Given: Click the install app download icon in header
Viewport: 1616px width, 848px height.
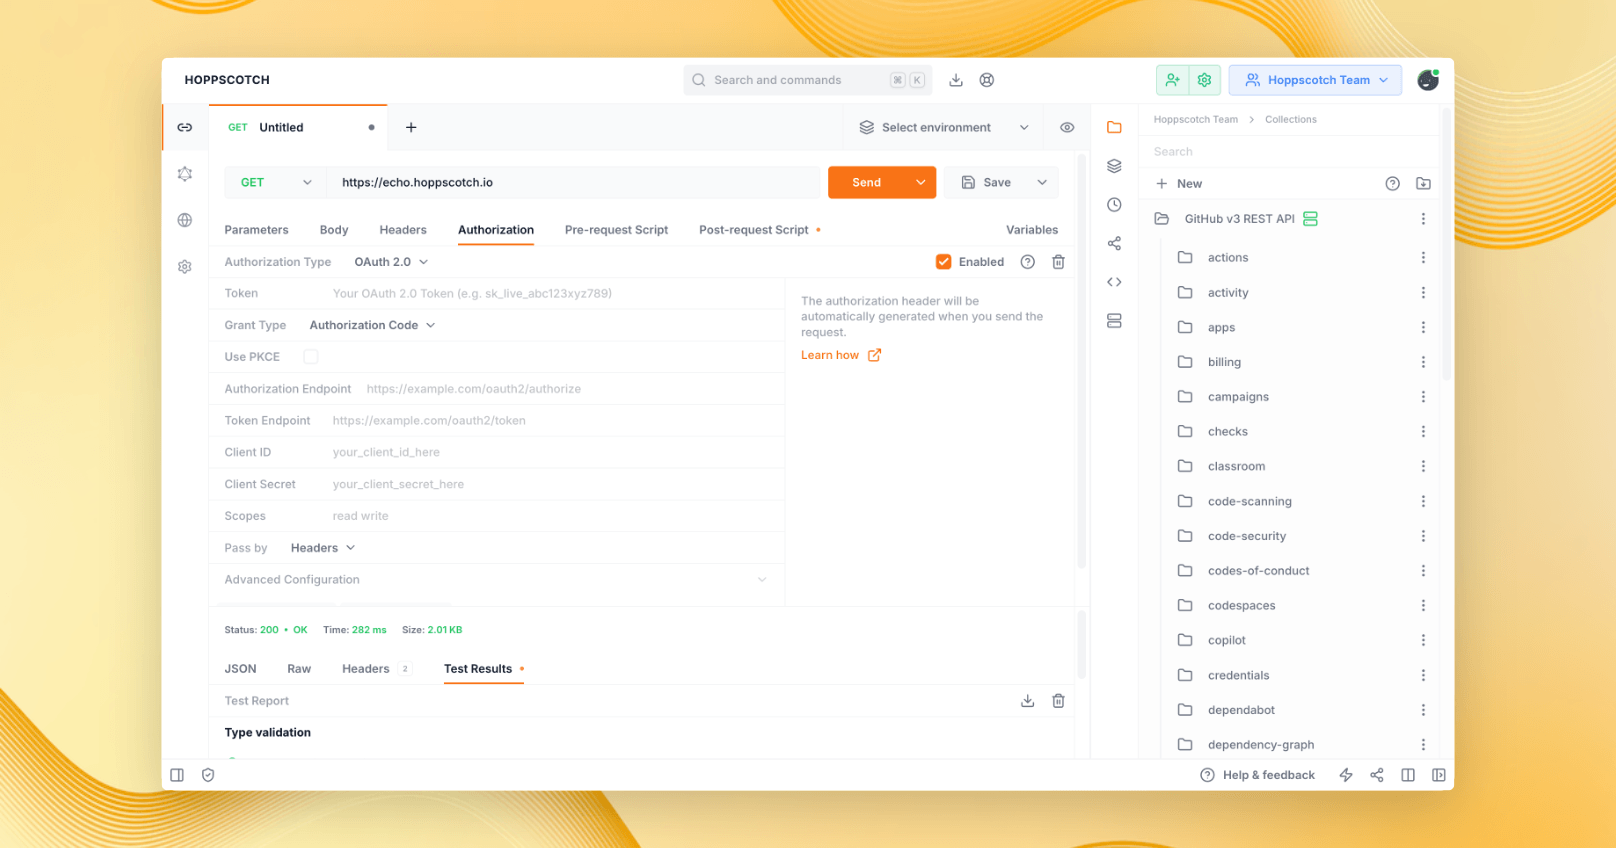Looking at the screenshot, I should pos(956,80).
